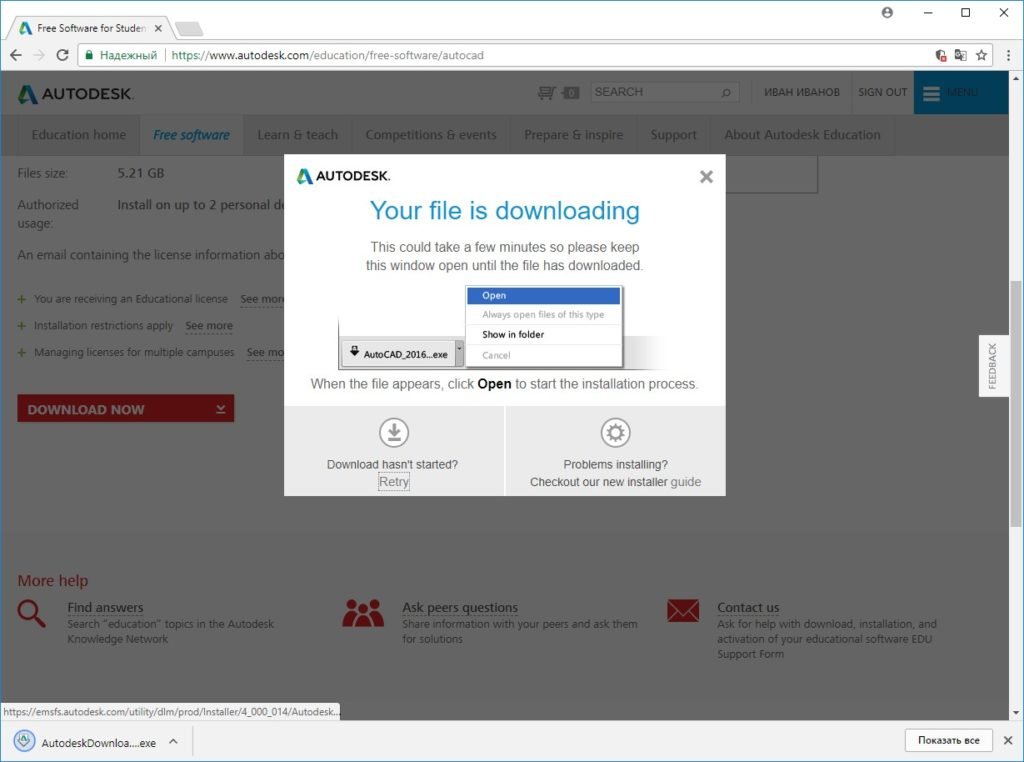
Task: Open Ask peers questions link
Action: coord(460,607)
